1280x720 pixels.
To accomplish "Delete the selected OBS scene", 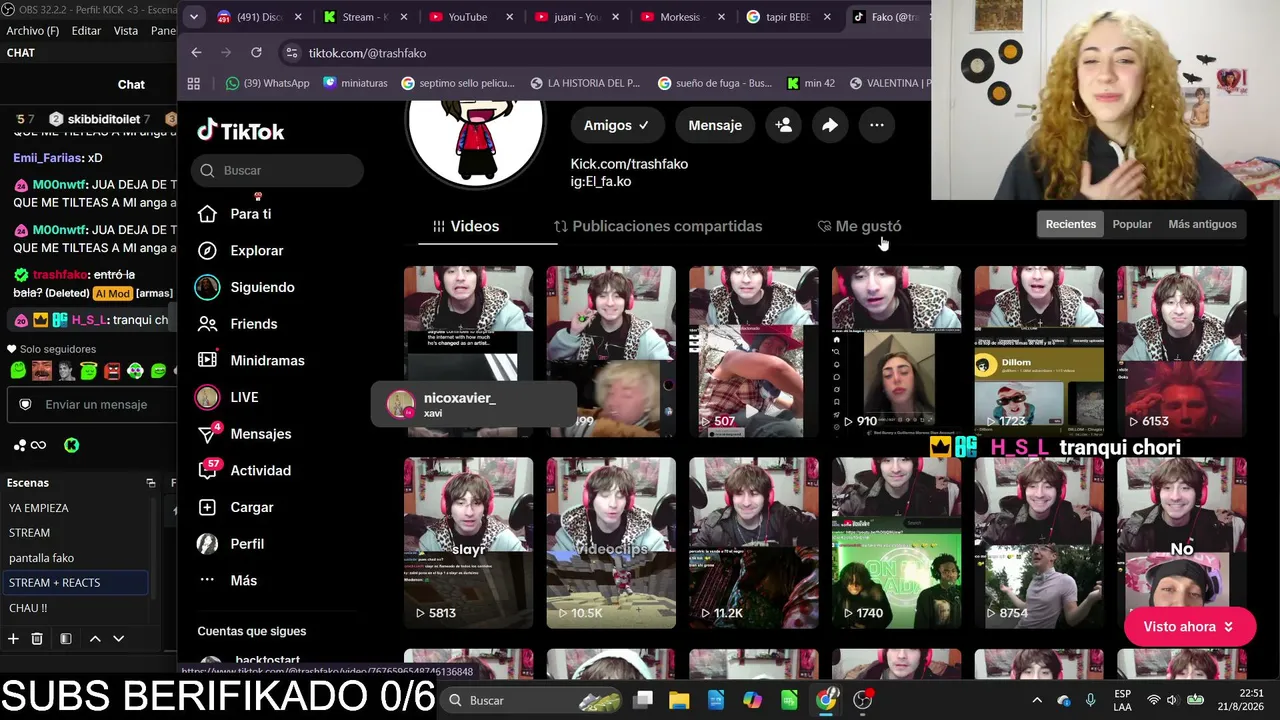I will 37,639.
